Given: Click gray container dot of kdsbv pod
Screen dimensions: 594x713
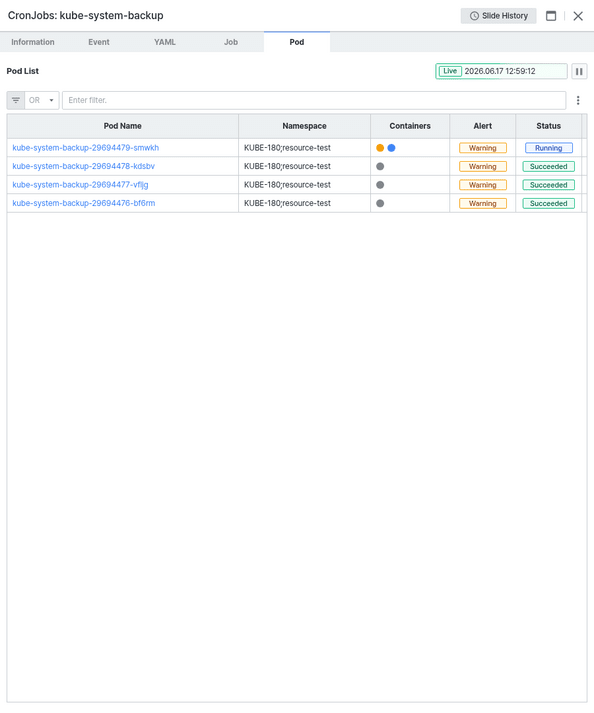Looking at the screenshot, I should pos(380,166).
